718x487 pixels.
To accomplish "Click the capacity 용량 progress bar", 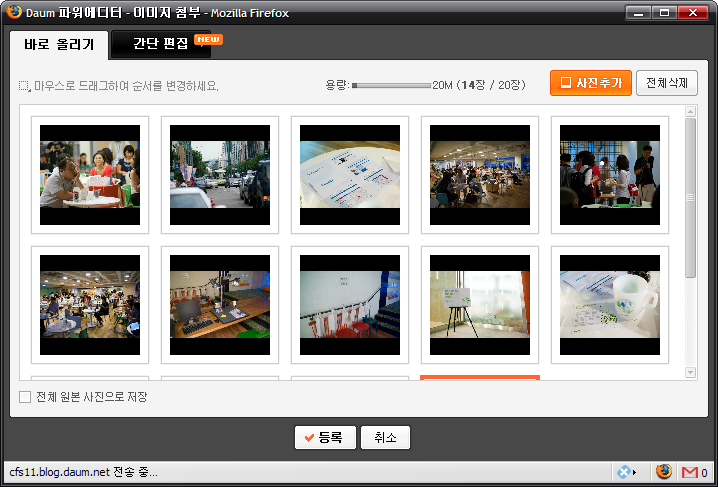I will (391, 85).
